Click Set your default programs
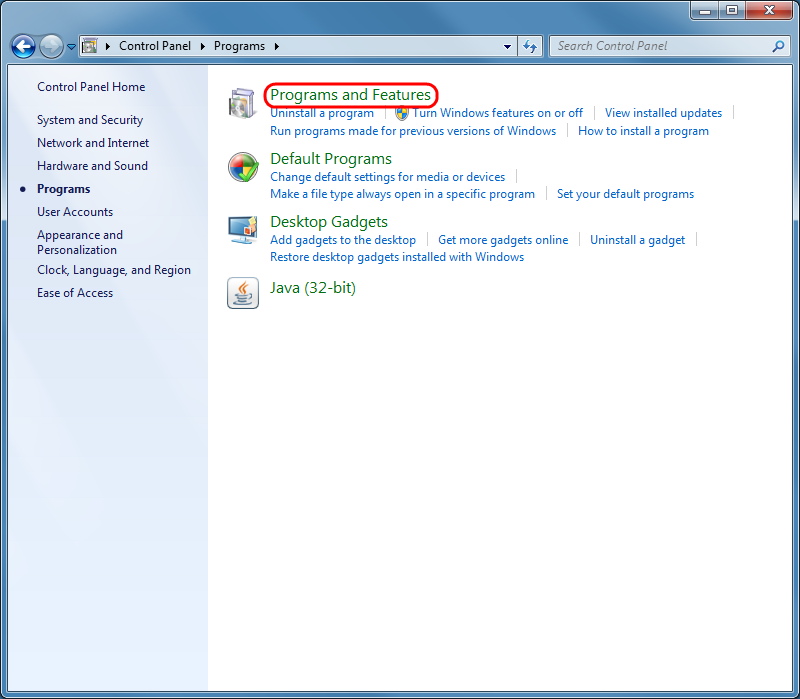The width and height of the screenshot is (800, 699). [626, 194]
